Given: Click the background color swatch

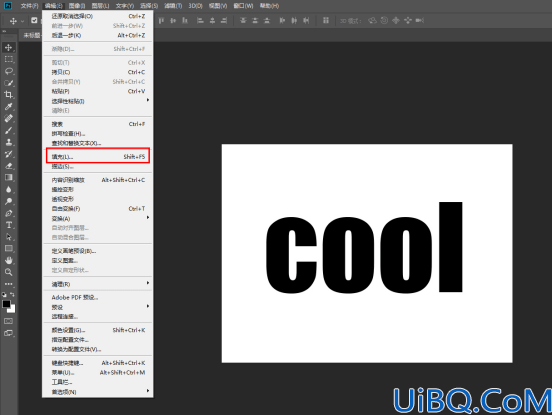Looking at the screenshot, I should tap(12, 309).
